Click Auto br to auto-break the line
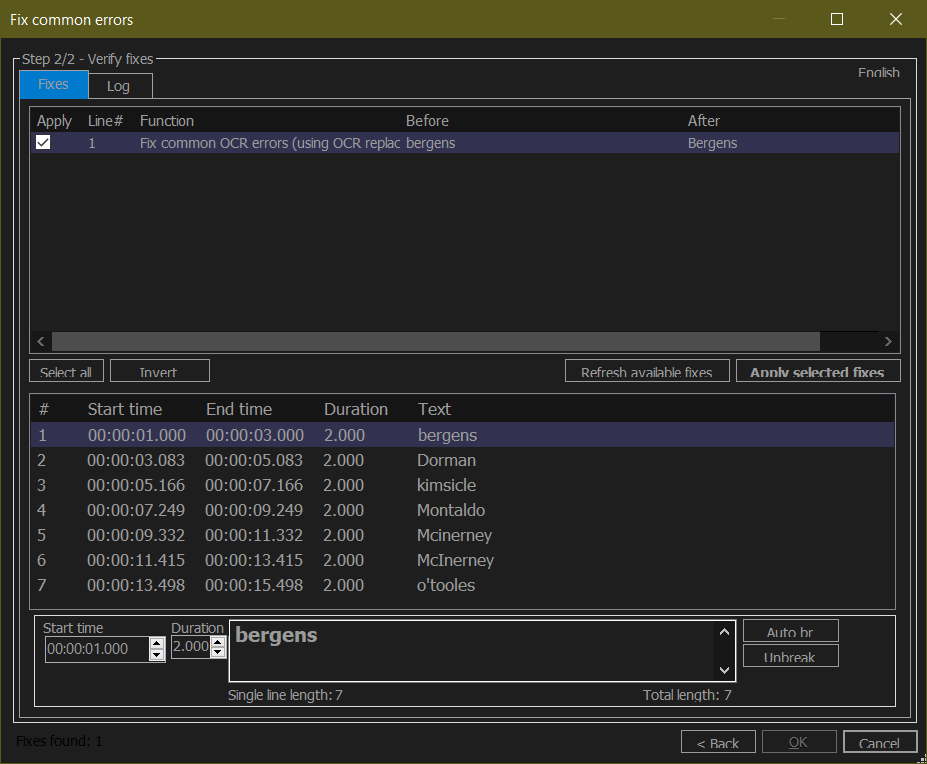Image resolution: width=927 pixels, height=764 pixels. coord(790,630)
